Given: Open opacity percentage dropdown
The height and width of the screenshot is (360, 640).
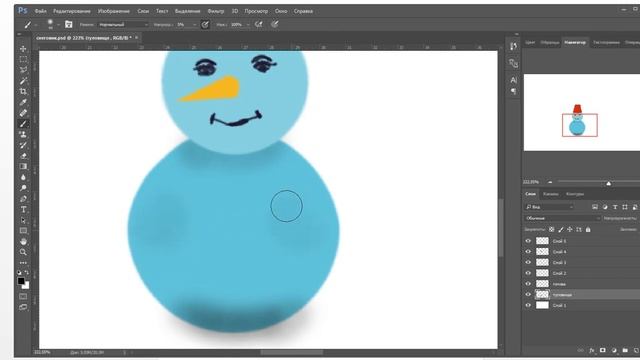Looking at the screenshot, I should pos(195,25).
